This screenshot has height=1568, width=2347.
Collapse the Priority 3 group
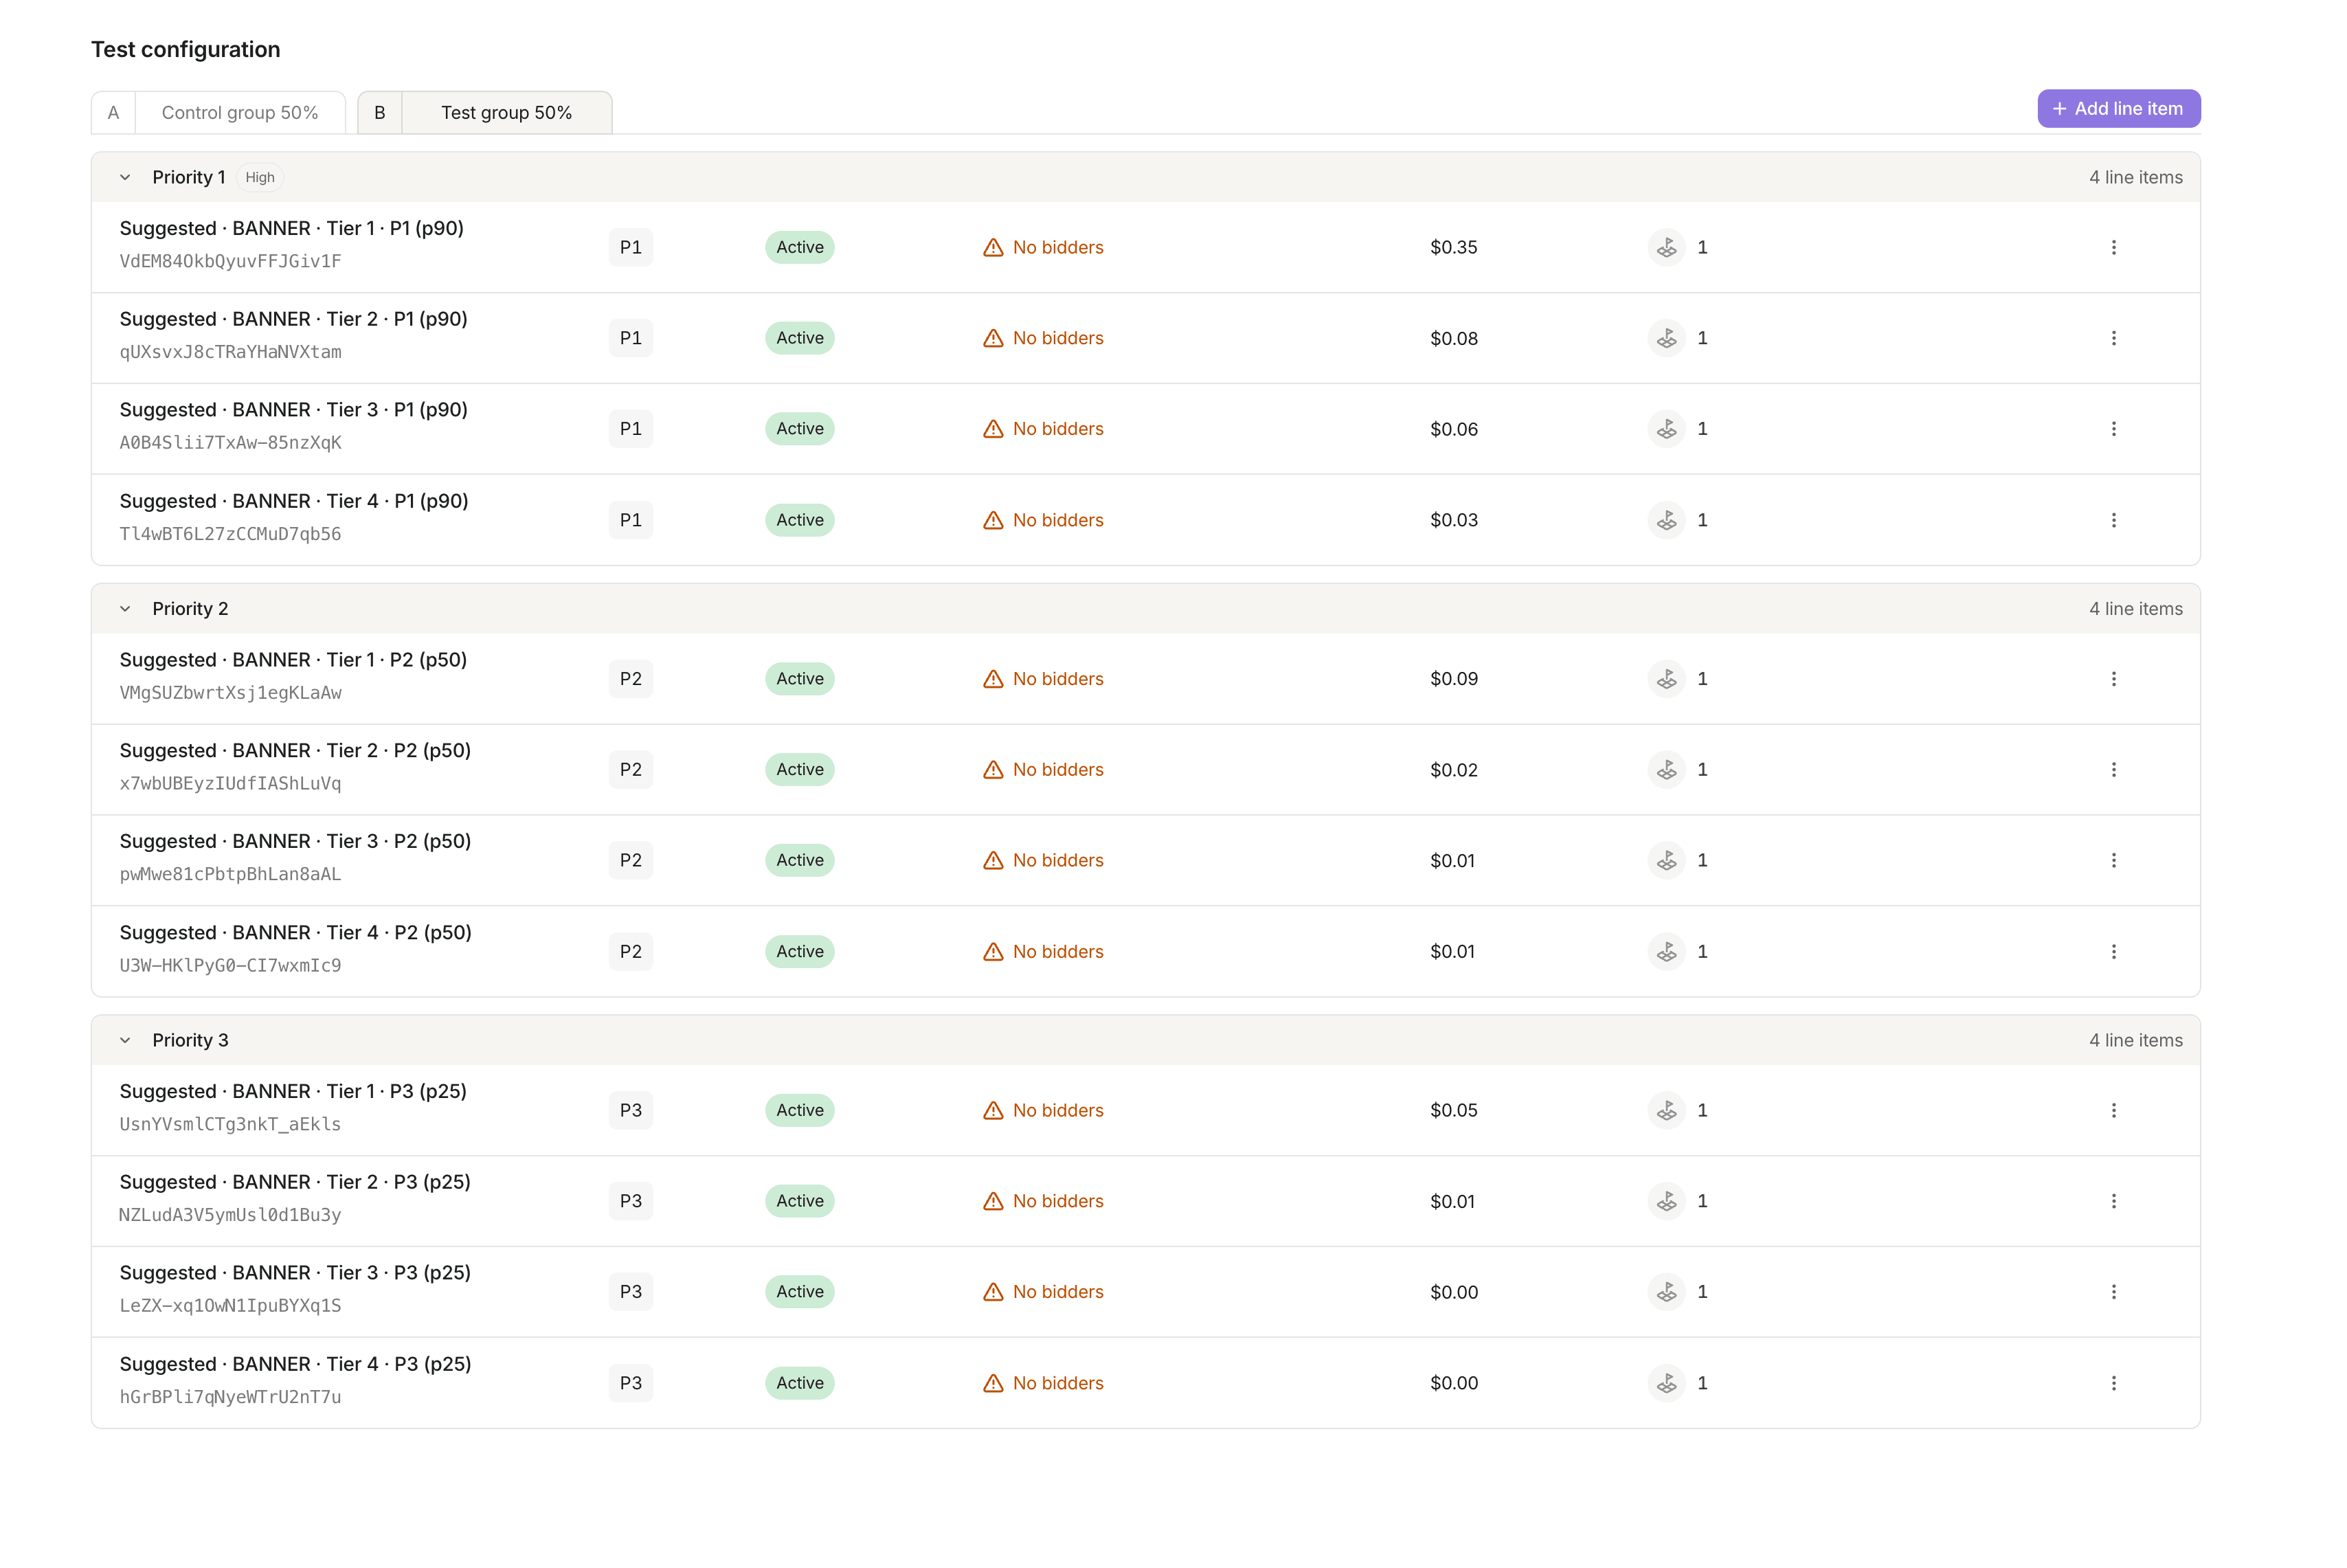125,1040
